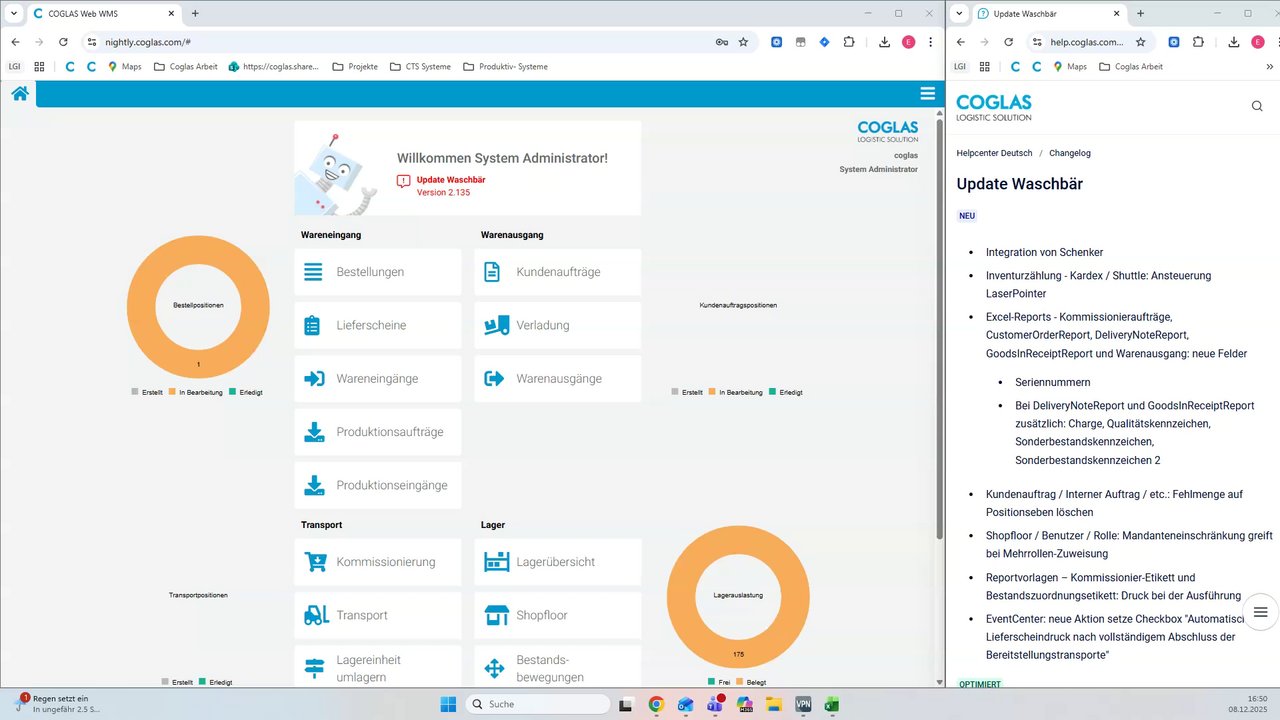Open new tab in Helpcenter window
Screen dimensions: 1280x720
pos(1140,14)
